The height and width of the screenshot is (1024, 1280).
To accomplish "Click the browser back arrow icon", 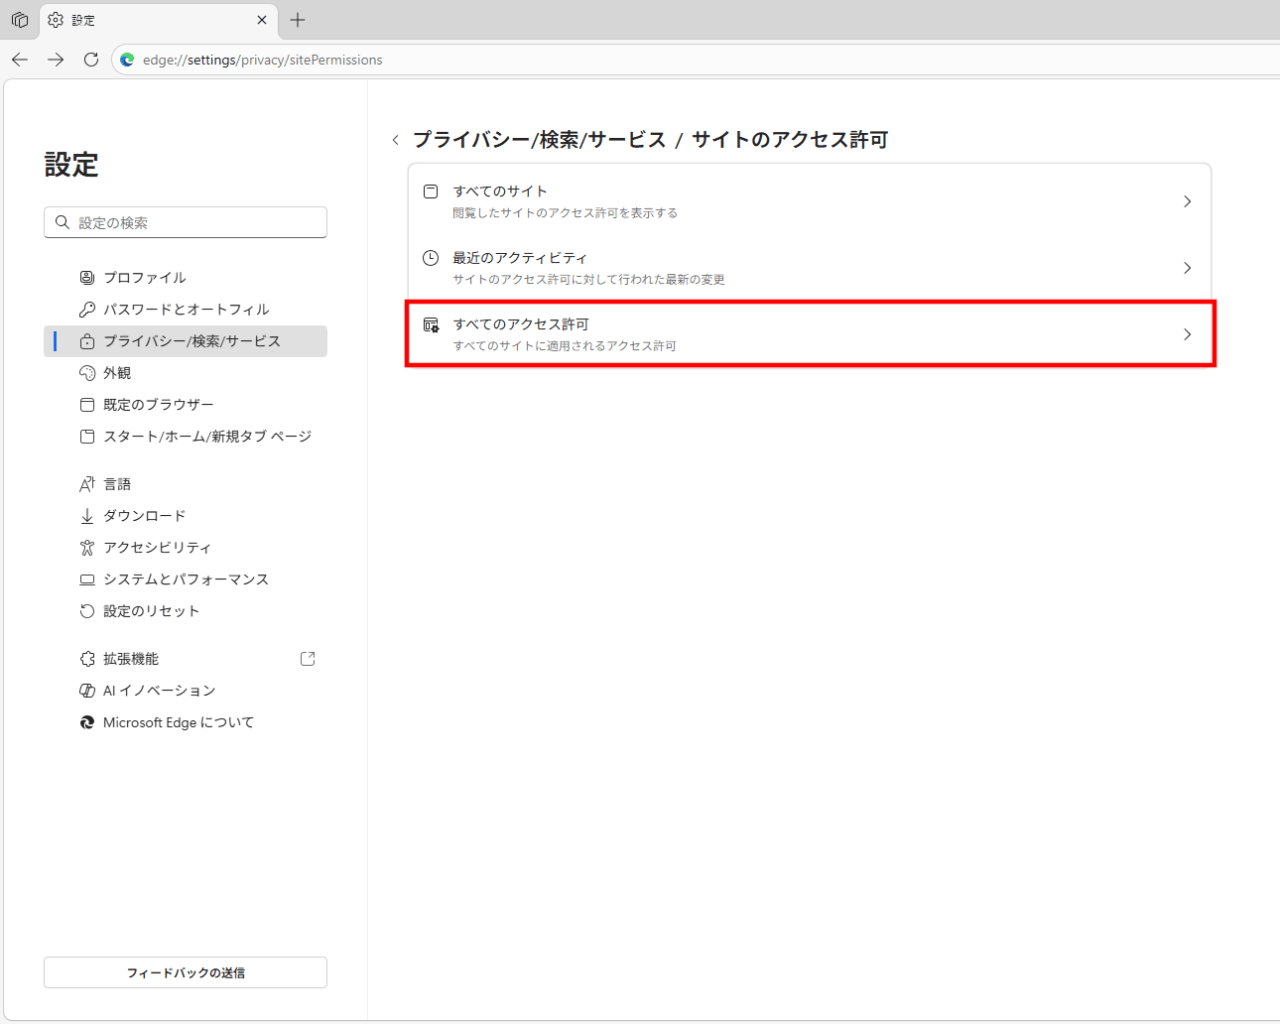I will pos(20,60).
